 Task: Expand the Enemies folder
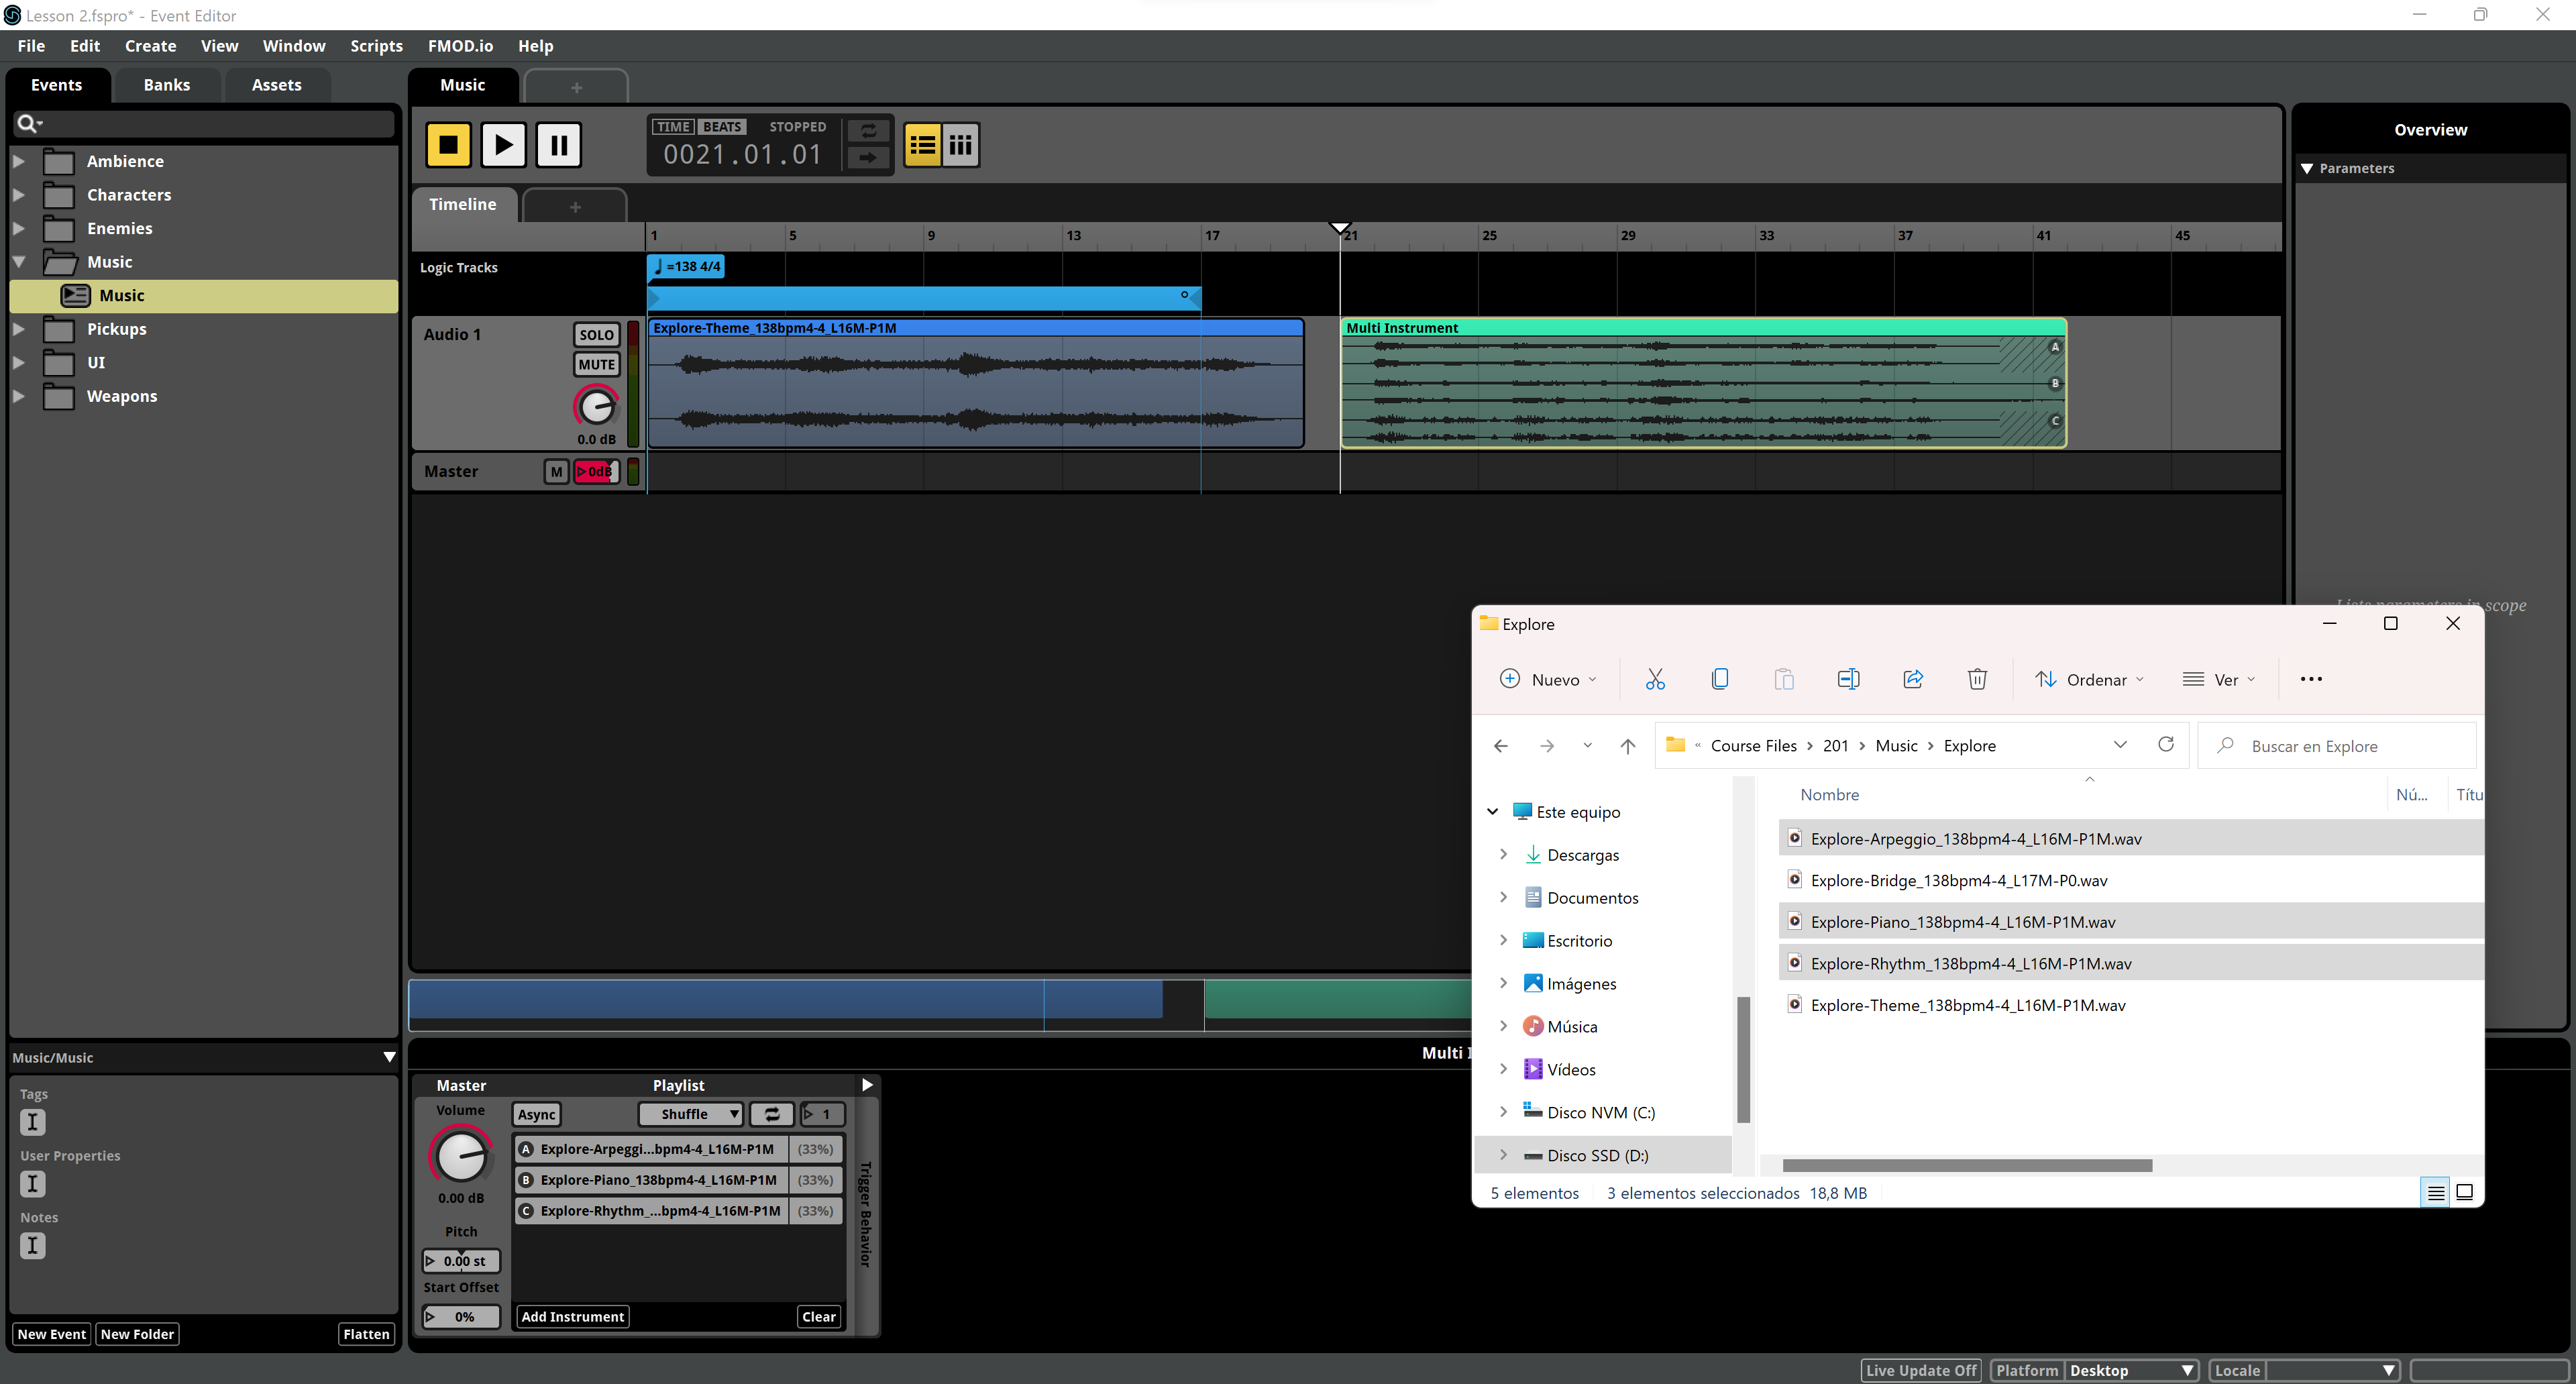18,228
